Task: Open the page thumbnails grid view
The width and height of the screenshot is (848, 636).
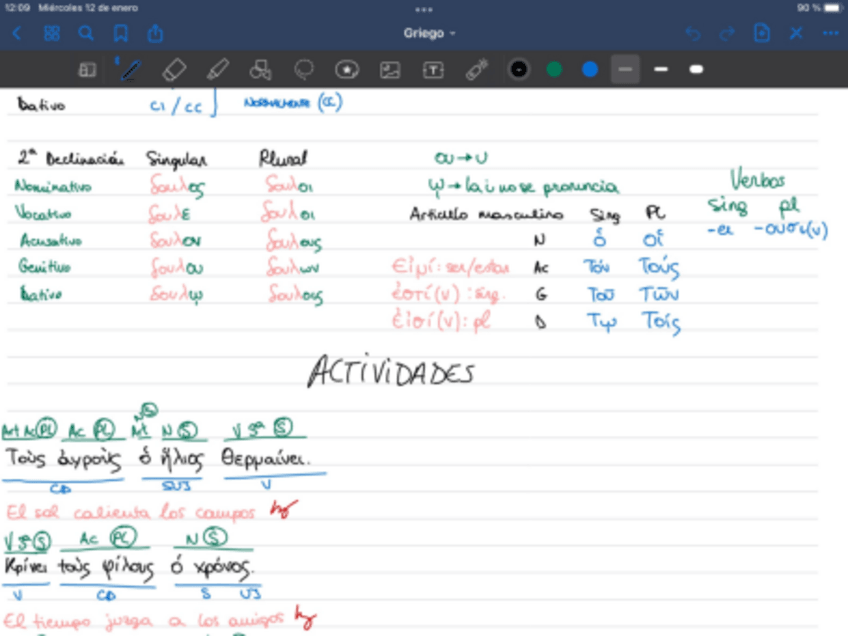Action: 52,34
